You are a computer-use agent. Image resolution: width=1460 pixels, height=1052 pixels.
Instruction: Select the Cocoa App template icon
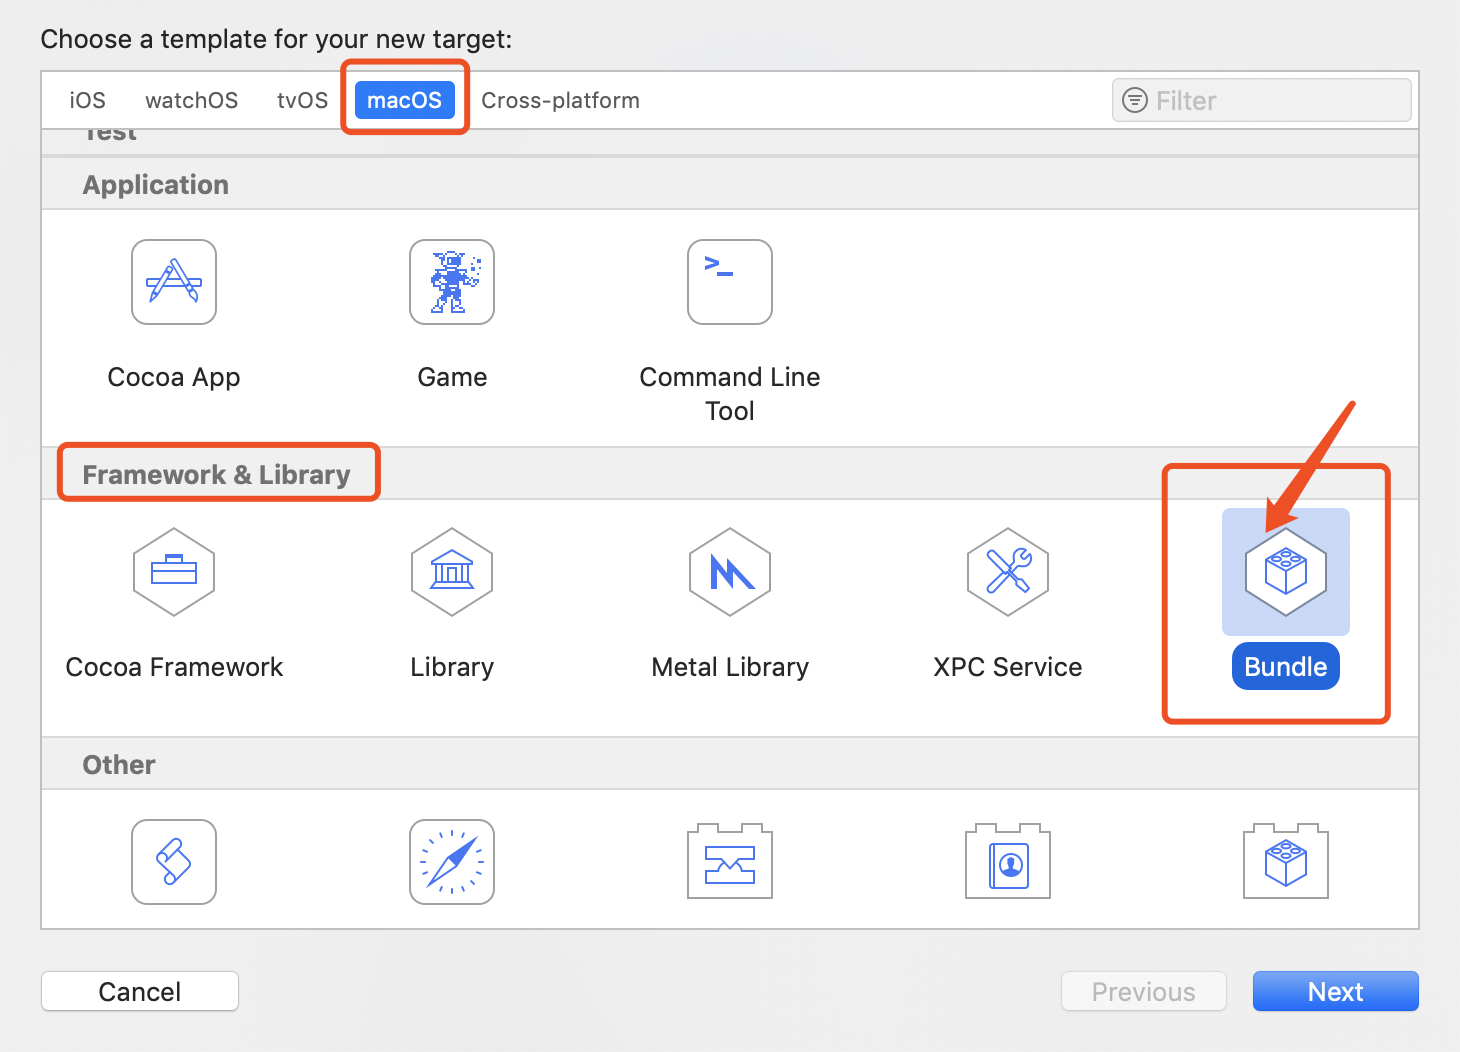(x=174, y=282)
